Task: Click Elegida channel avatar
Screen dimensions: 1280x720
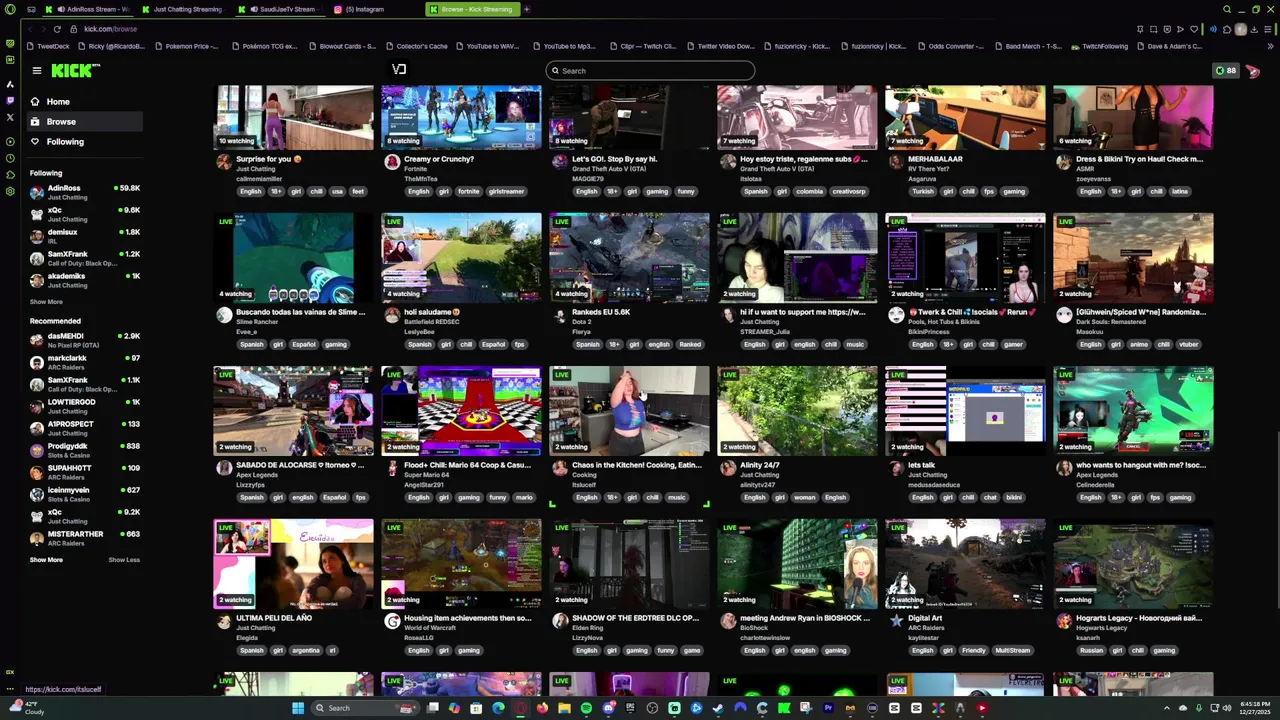Action: click(224, 620)
